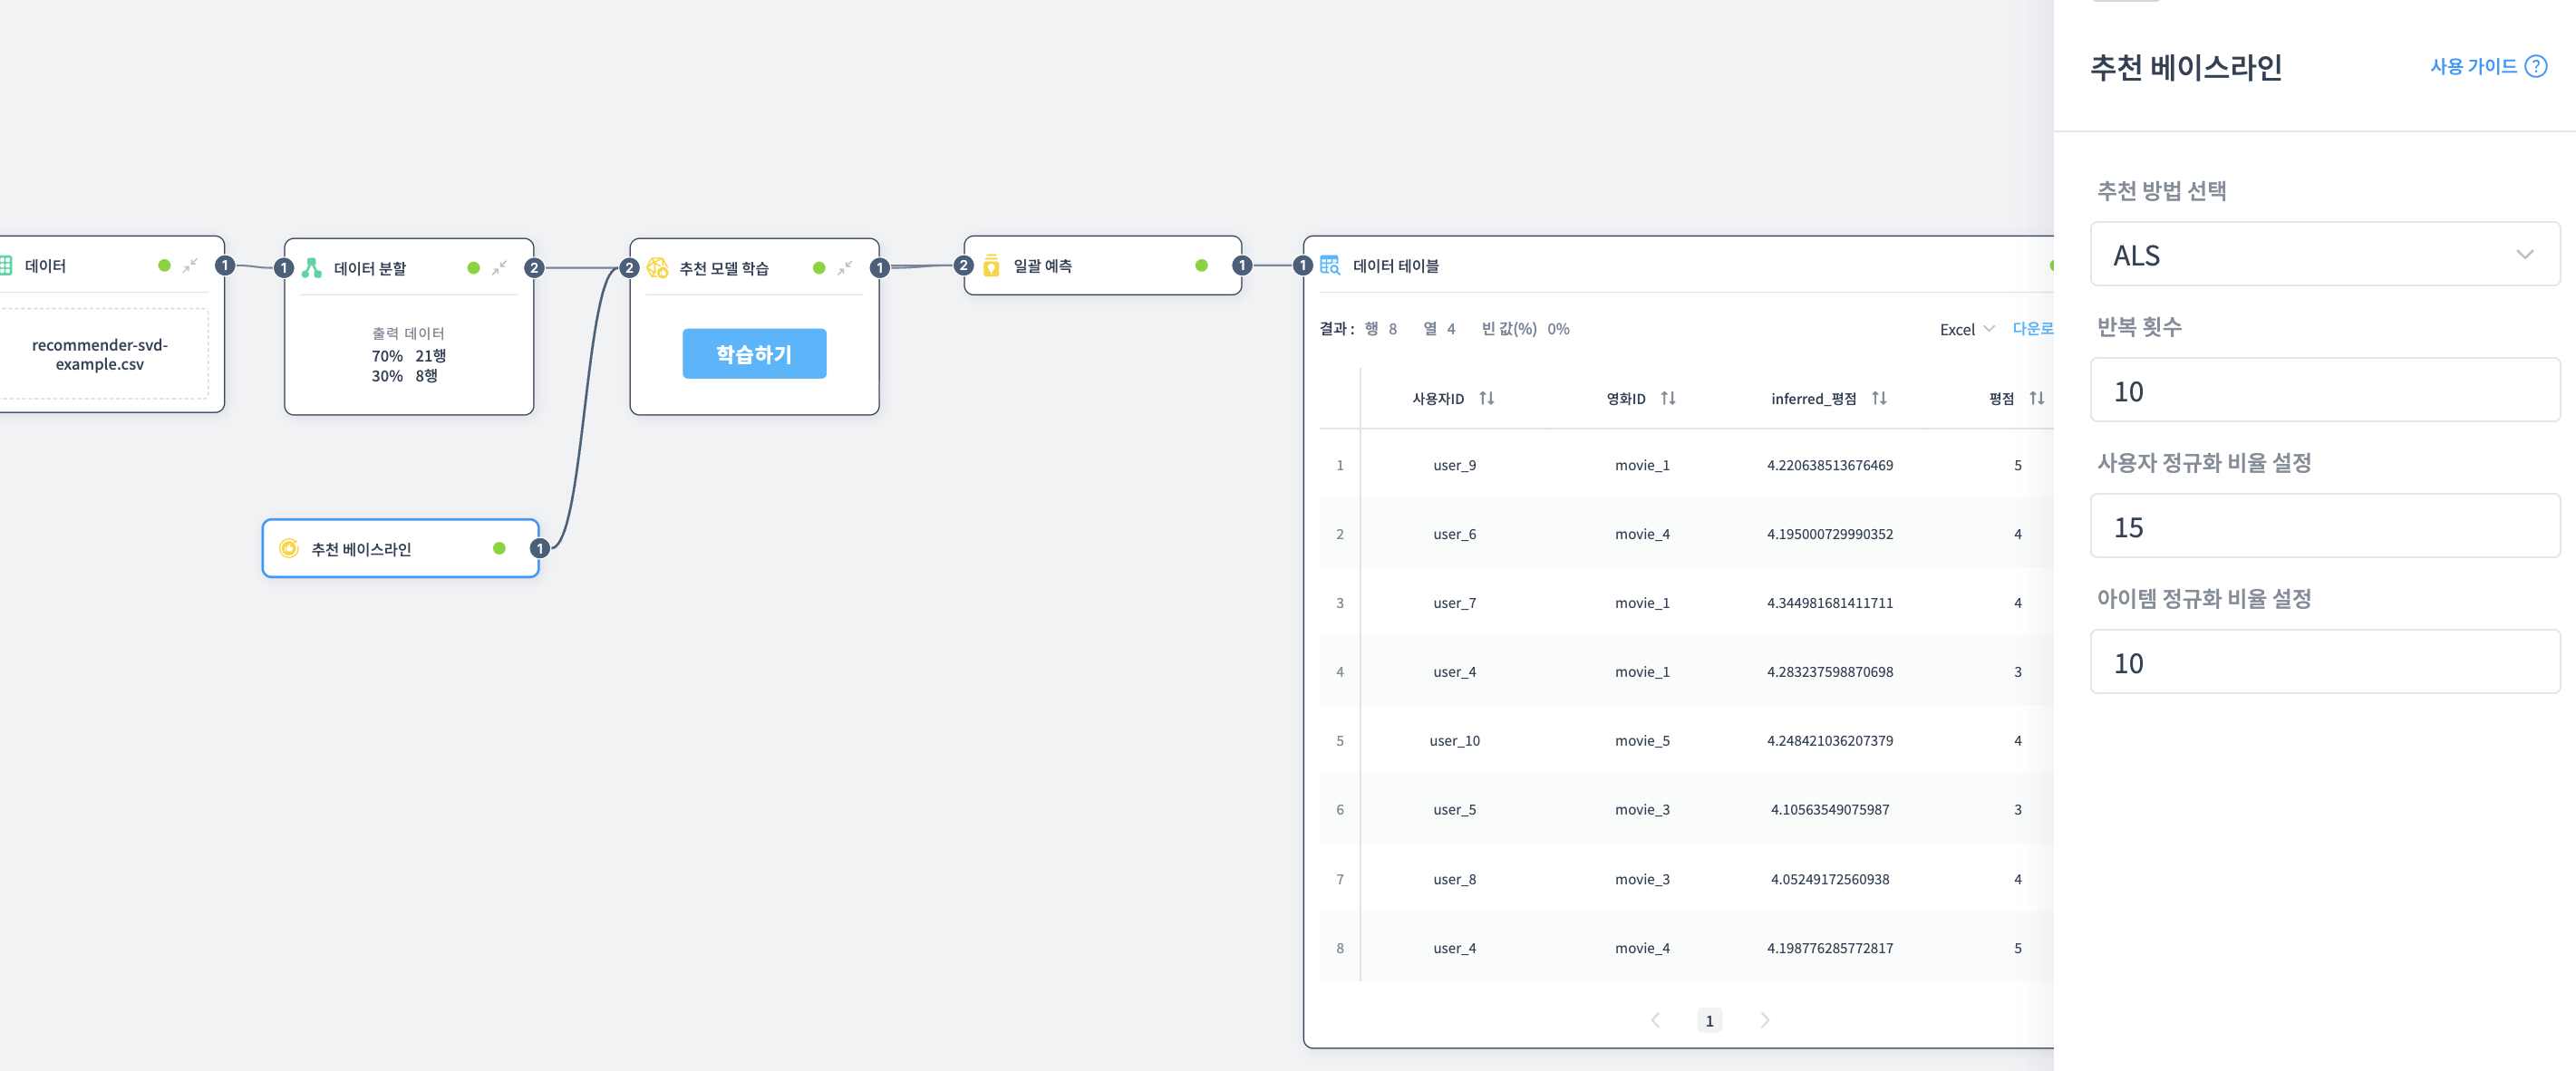Sort the table by 사용자ID column
Viewport: 2576px width, 1071px height.
tap(1486, 398)
